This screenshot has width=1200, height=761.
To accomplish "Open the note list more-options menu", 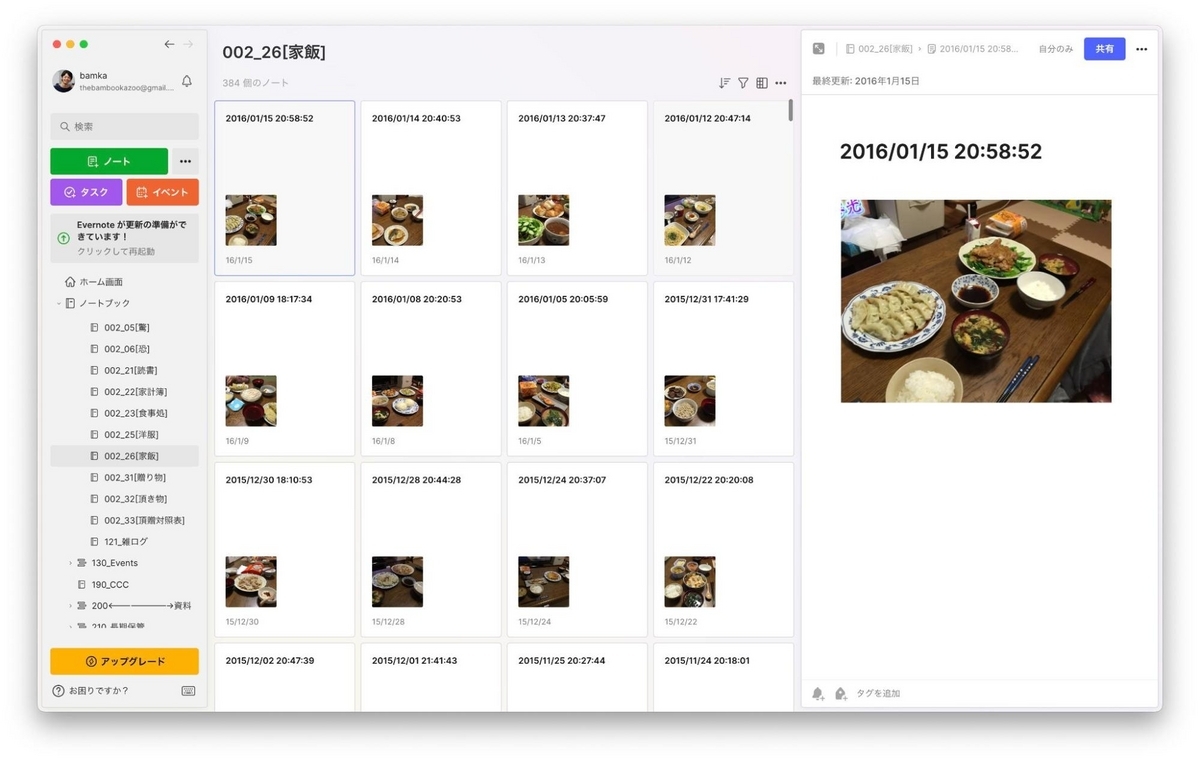I will point(781,83).
